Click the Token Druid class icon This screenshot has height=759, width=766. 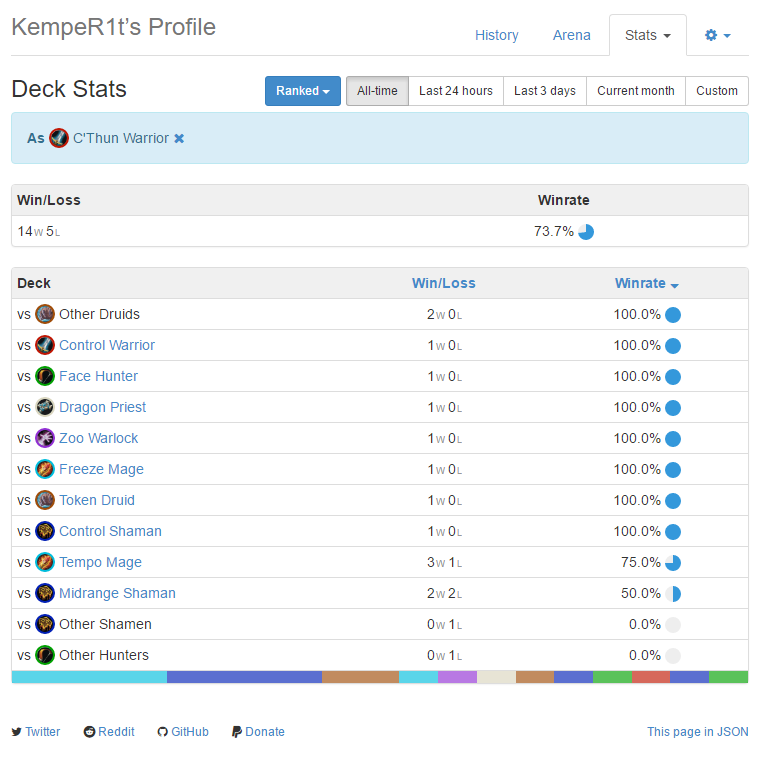pos(45,500)
